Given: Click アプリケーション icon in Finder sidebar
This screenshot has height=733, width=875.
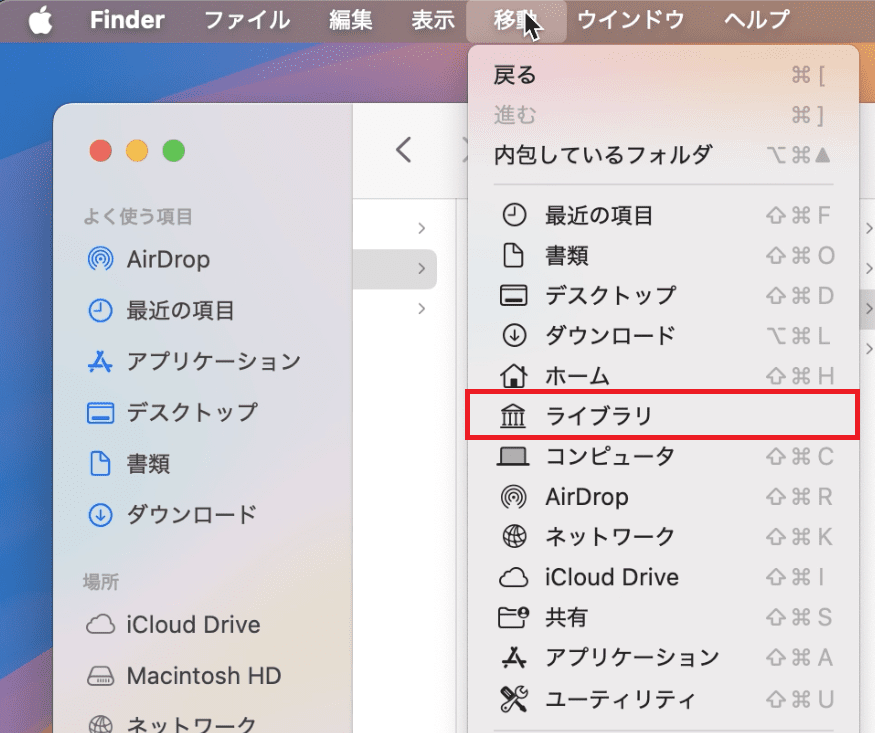Looking at the screenshot, I should tap(100, 361).
